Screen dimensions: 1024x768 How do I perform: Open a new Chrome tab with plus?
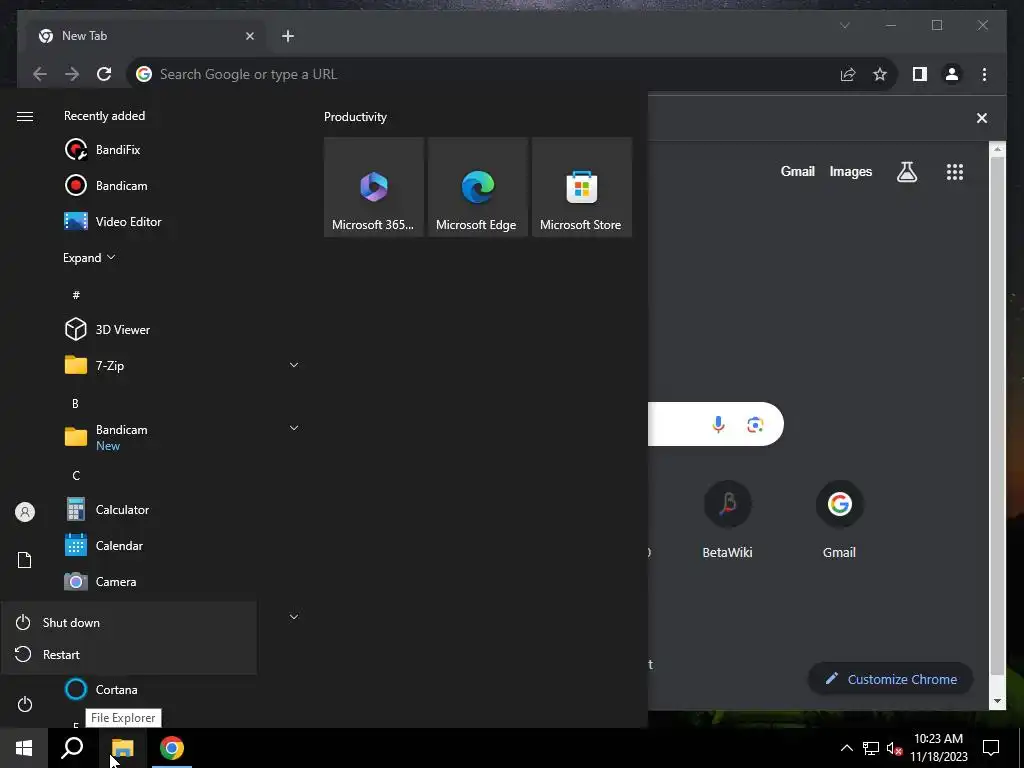[x=287, y=36]
